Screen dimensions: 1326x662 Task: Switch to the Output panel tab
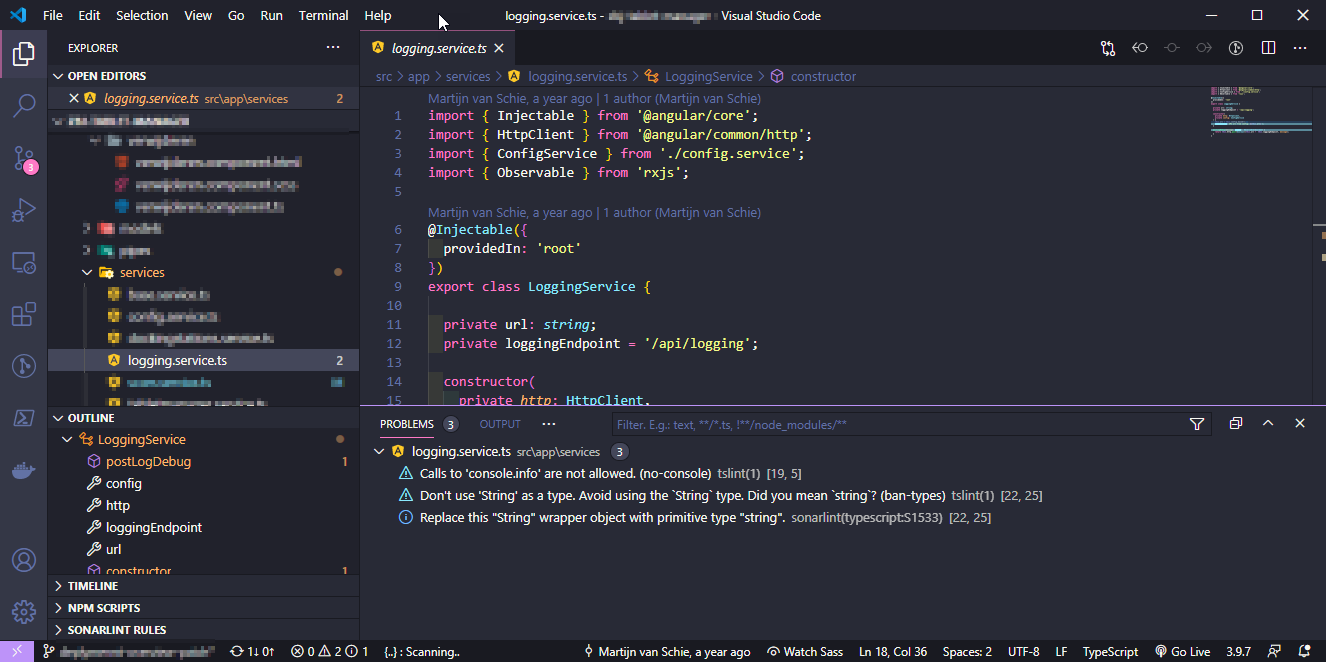pos(500,424)
